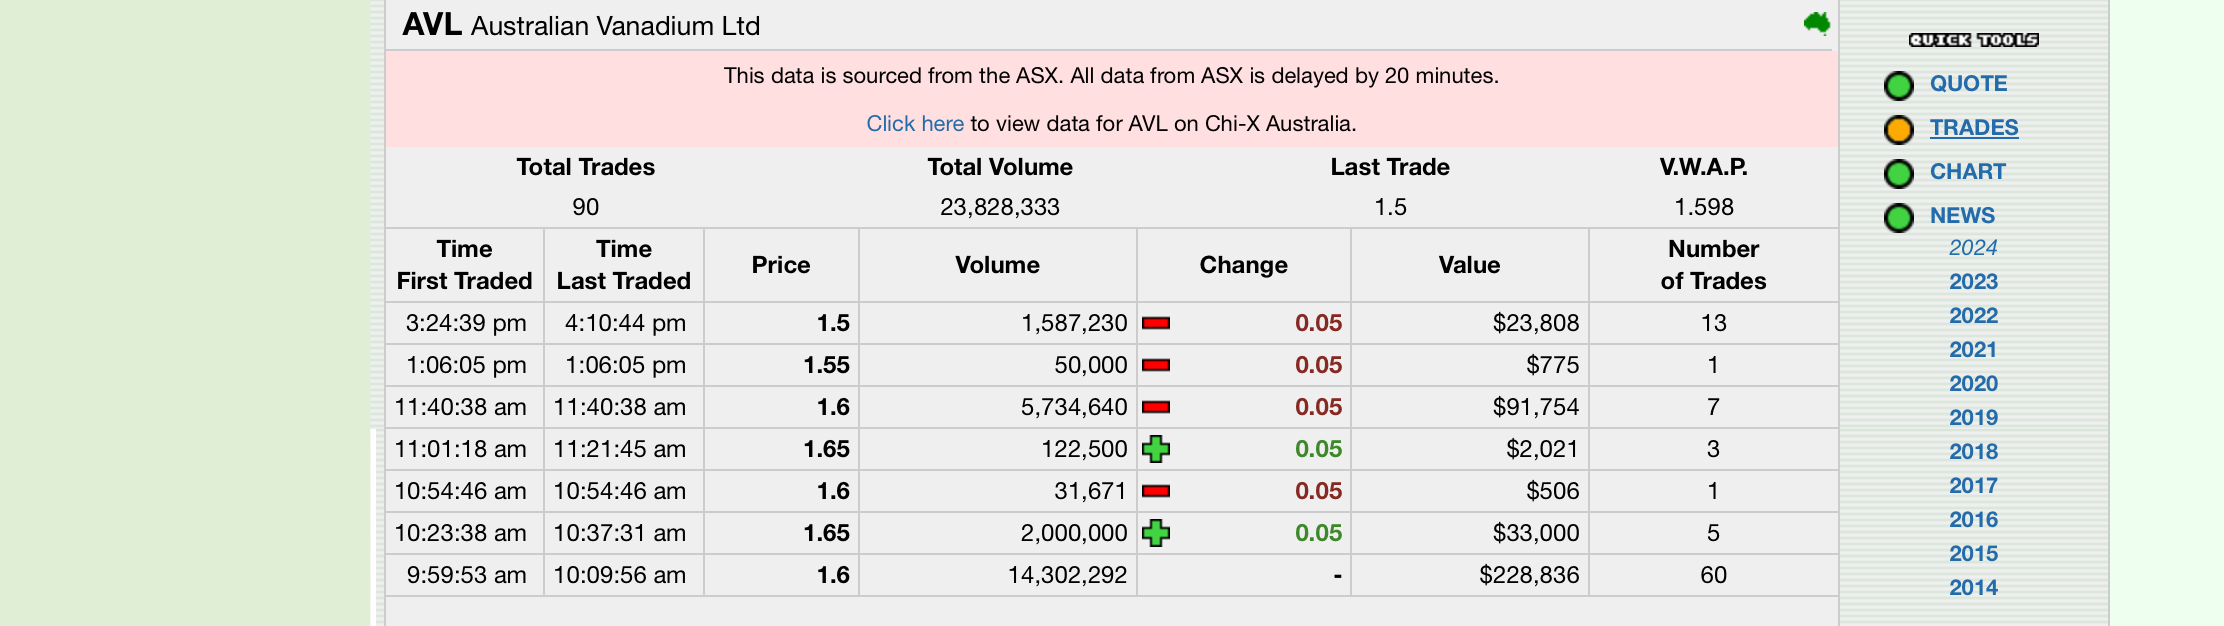The image size is (2224, 626).
Task: Click green plus icon in 10:23:38 am row
Action: tap(1156, 533)
